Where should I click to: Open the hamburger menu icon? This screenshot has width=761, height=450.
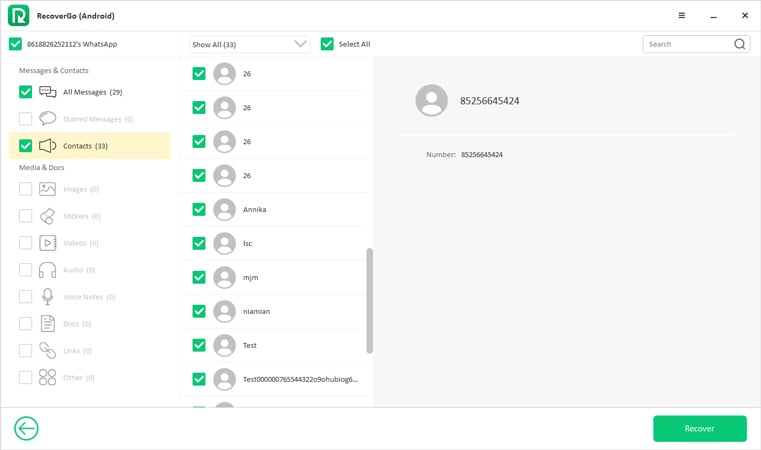tap(681, 16)
